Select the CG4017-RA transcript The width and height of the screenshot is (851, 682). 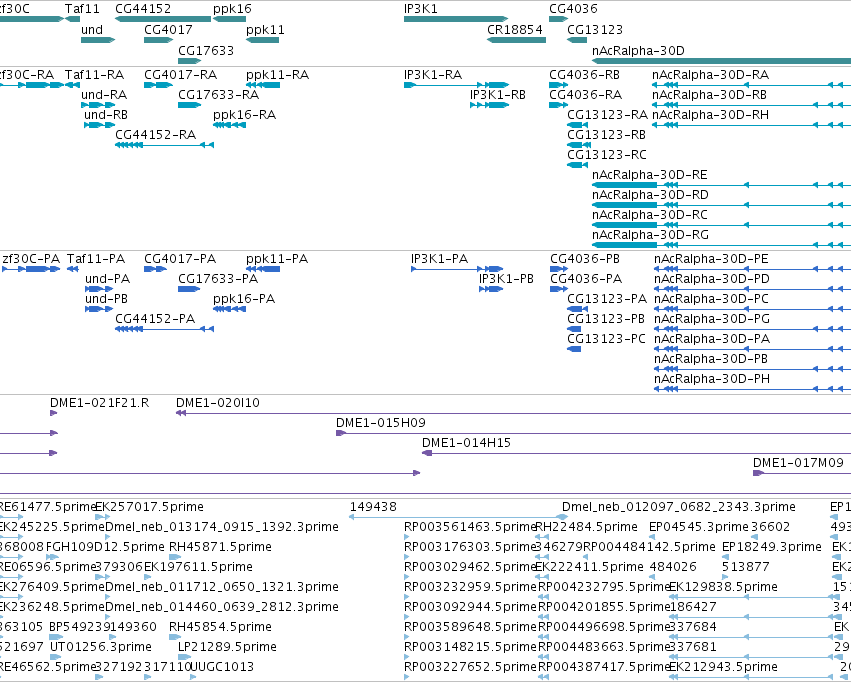[x=158, y=85]
